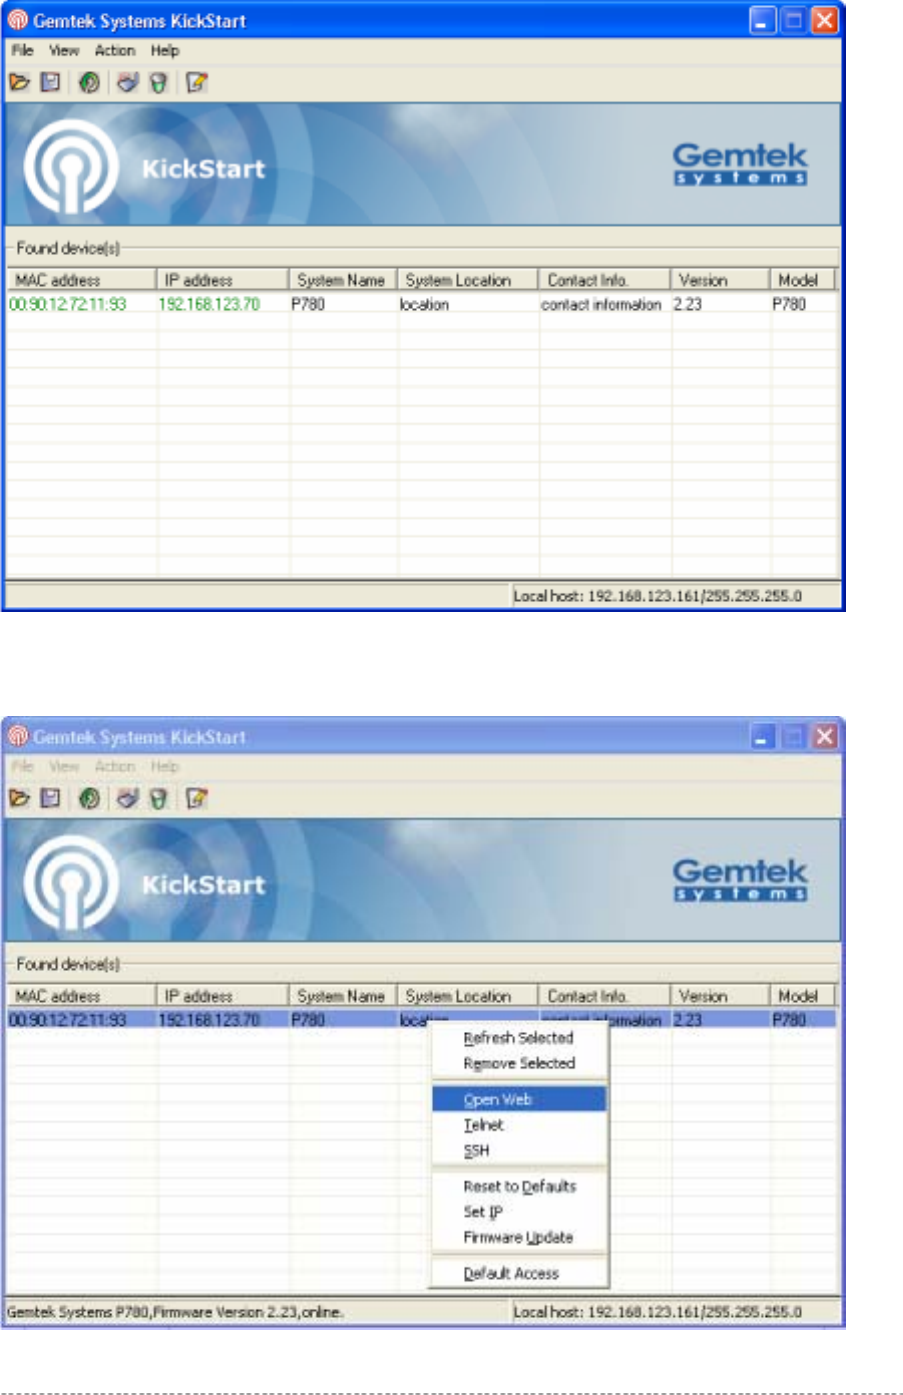Click the title bar app icon of the window without a context menu
This screenshot has width=903, height=1395.
[x=18, y=20]
